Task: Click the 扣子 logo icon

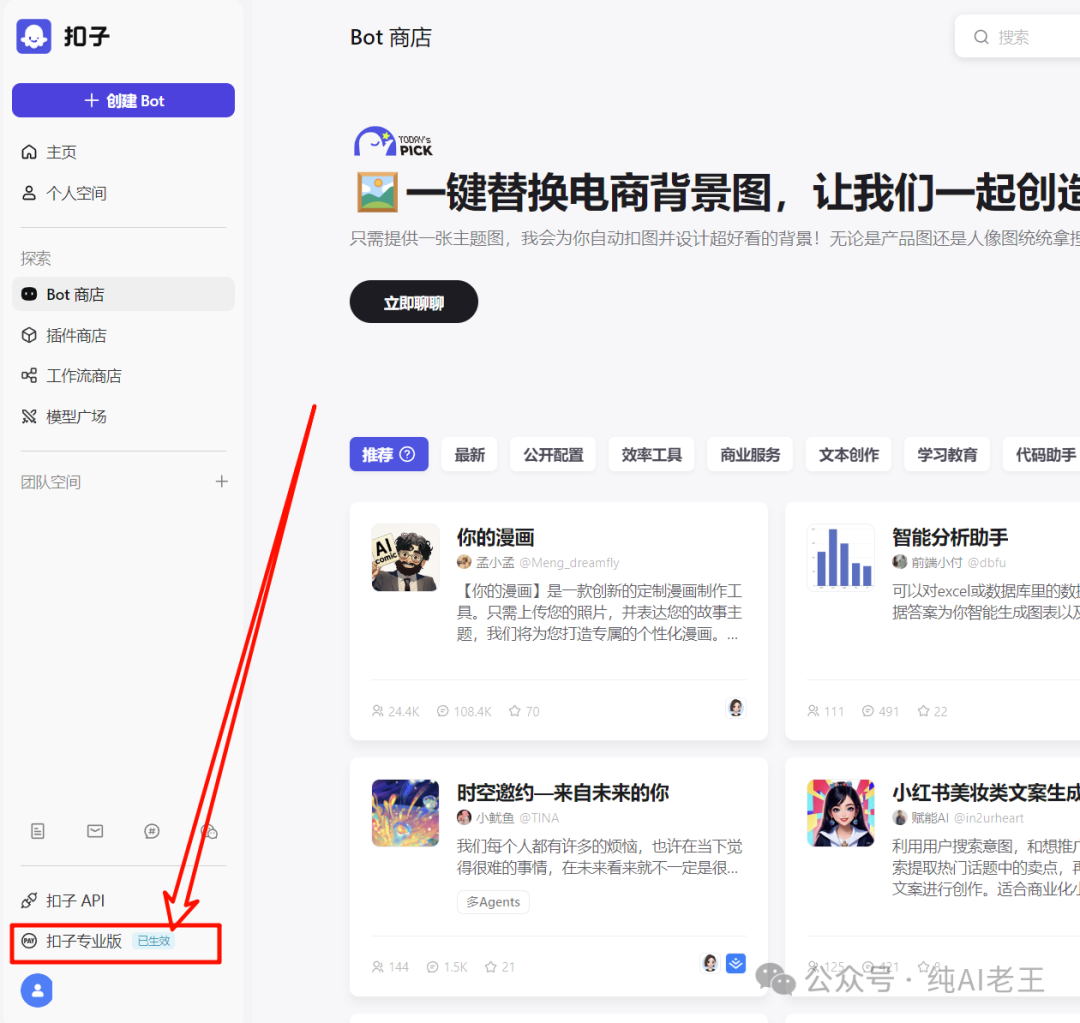Action: (x=34, y=37)
